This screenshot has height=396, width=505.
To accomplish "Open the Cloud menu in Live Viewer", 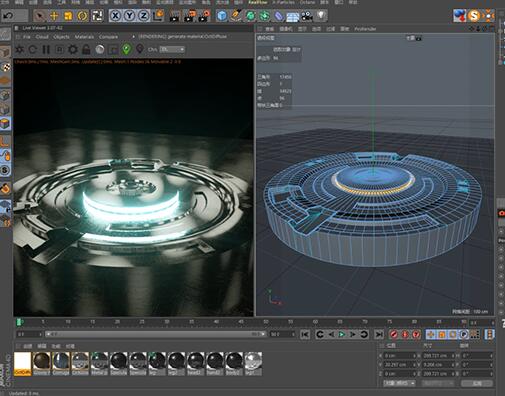I will (x=42, y=37).
